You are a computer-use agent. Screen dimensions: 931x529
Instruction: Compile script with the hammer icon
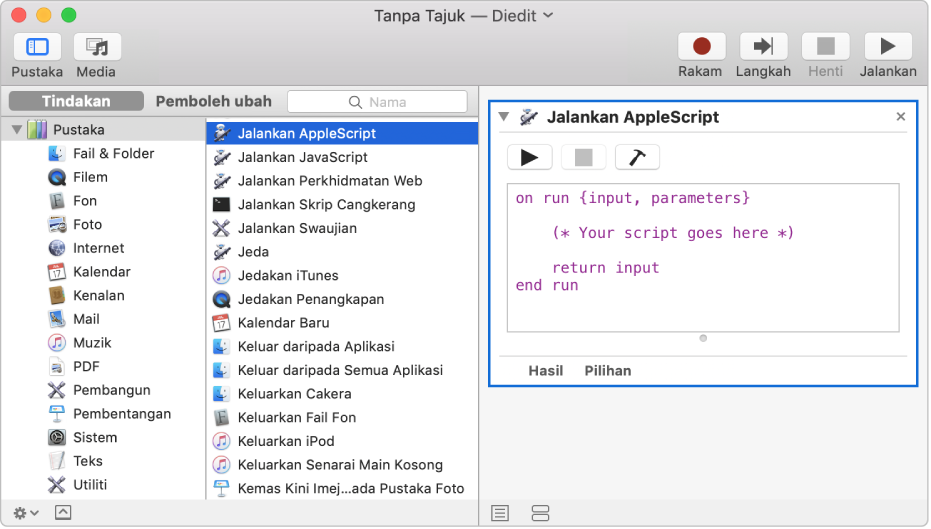click(637, 157)
